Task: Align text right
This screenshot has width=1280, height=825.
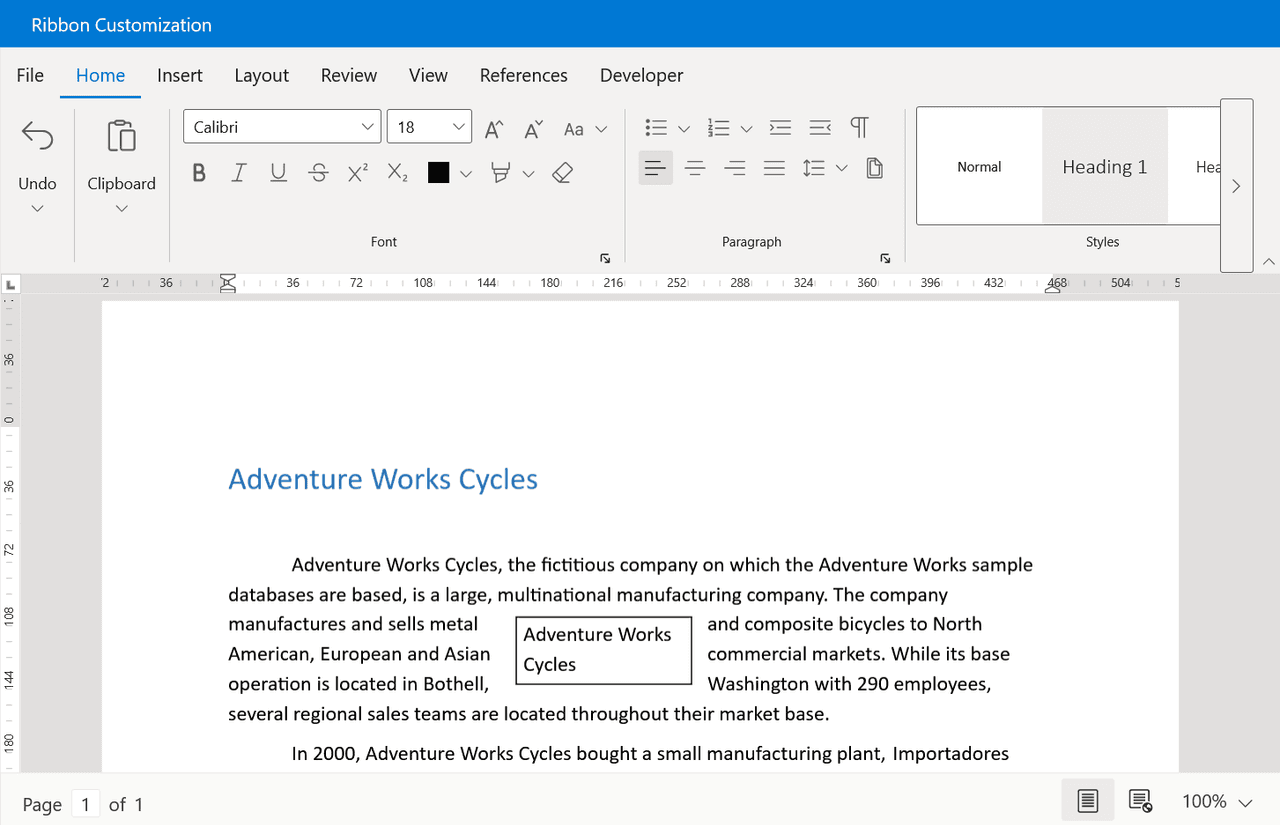Action: (x=735, y=168)
